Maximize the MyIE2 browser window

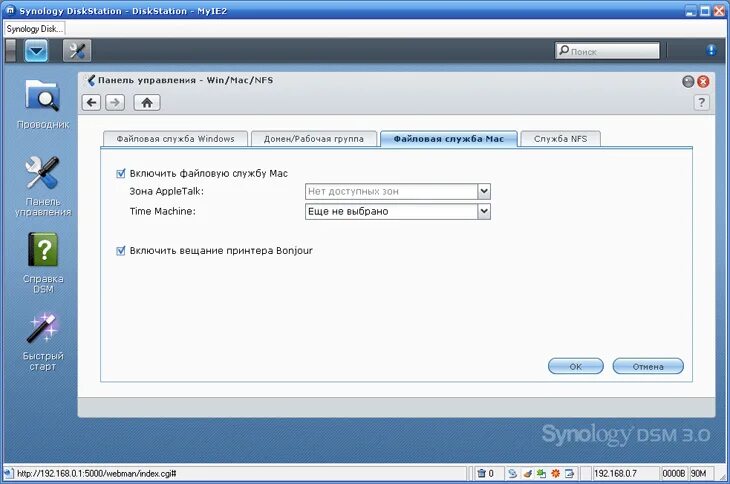pyautogui.click(x=705, y=11)
